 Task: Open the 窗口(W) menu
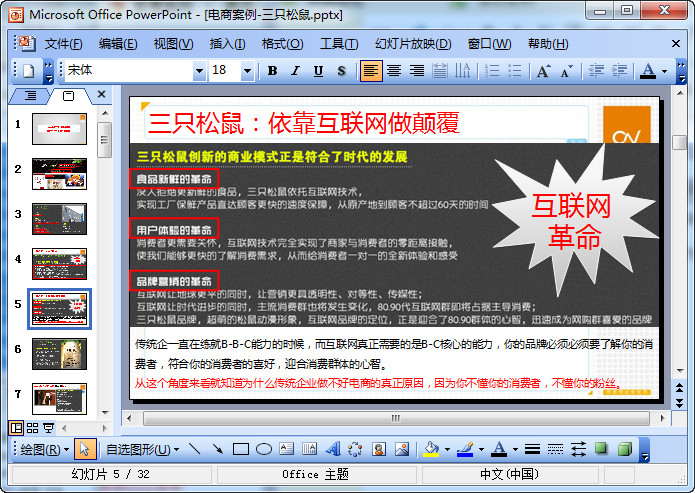click(489, 44)
